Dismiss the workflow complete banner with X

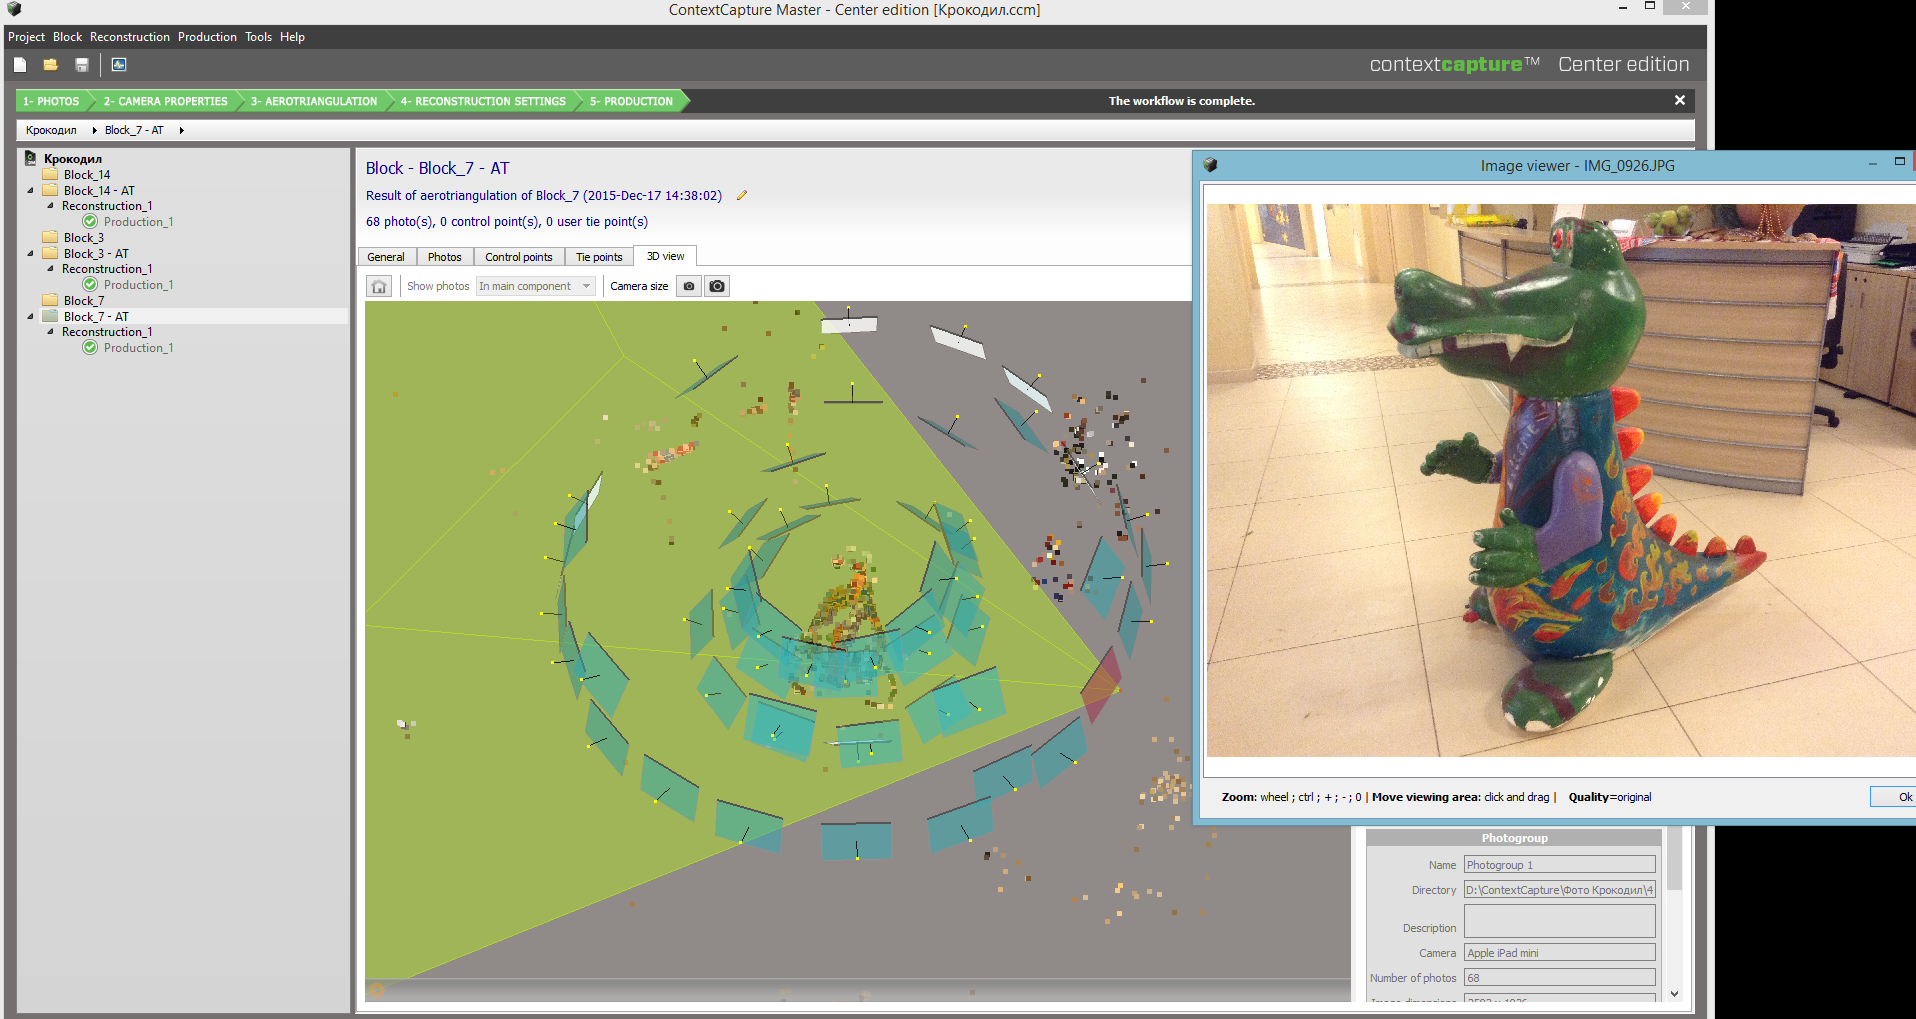click(1680, 100)
